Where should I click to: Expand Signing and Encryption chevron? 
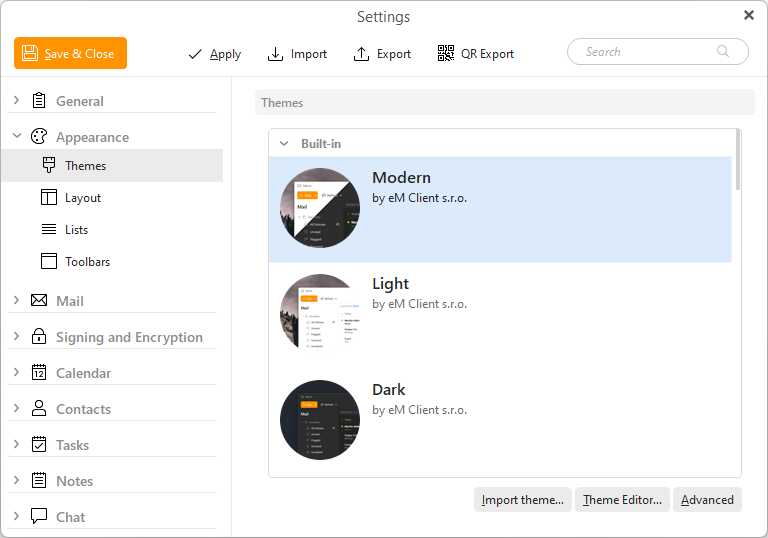pos(17,336)
